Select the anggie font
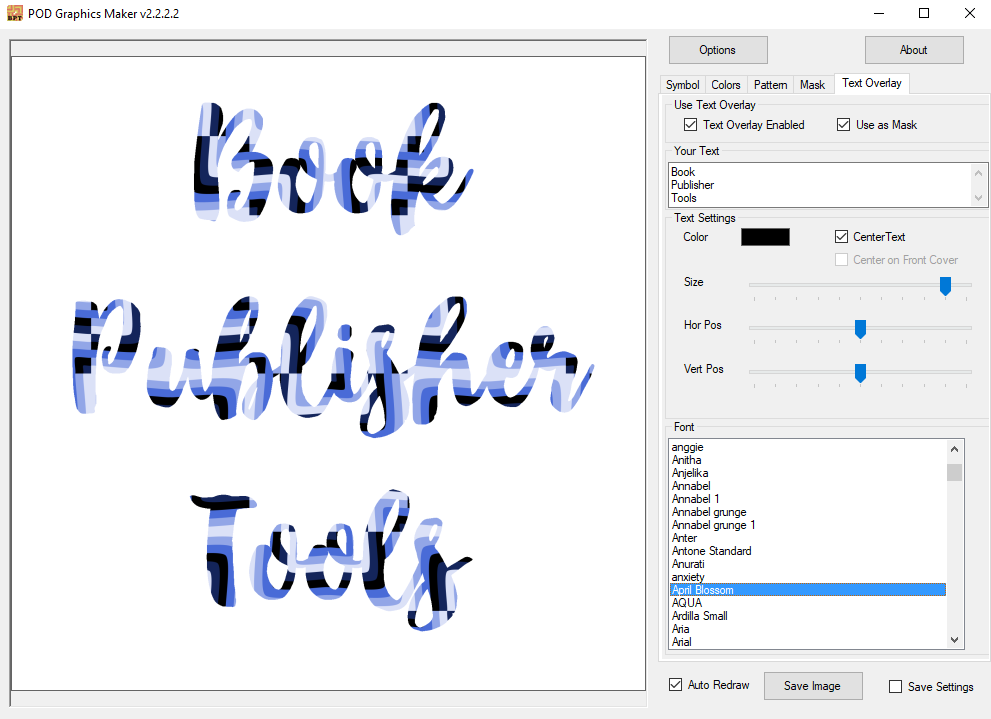Screen dimensions: 991x719 [808, 447]
